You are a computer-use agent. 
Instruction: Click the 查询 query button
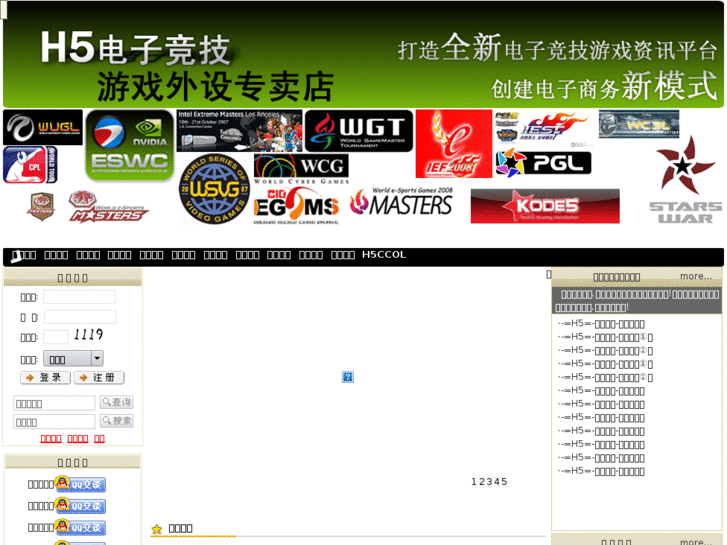point(117,402)
